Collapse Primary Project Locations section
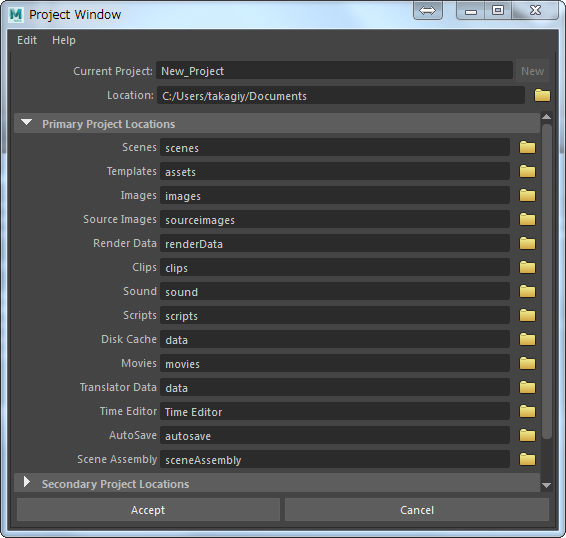Image resolution: width=566 pixels, height=538 pixels. click(x=26, y=123)
